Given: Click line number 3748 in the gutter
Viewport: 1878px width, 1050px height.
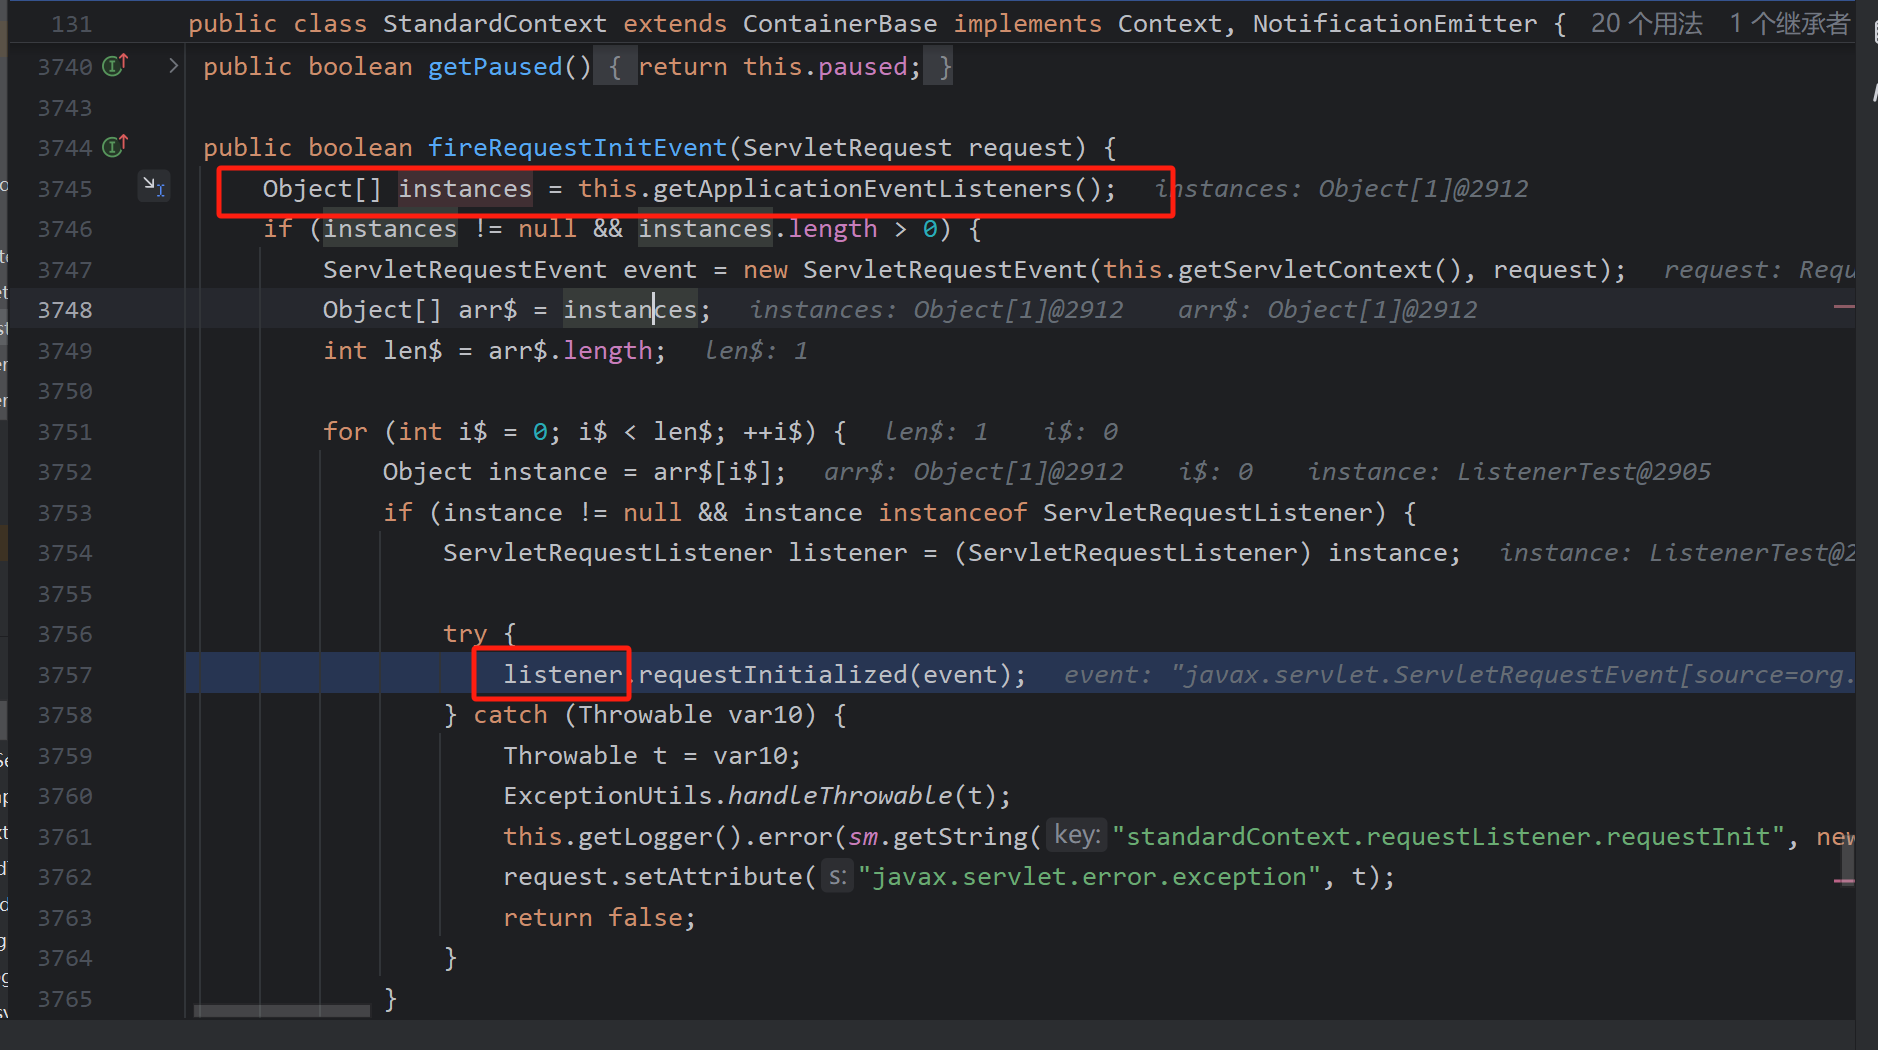Looking at the screenshot, I should pyautogui.click(x=65, y=310).
